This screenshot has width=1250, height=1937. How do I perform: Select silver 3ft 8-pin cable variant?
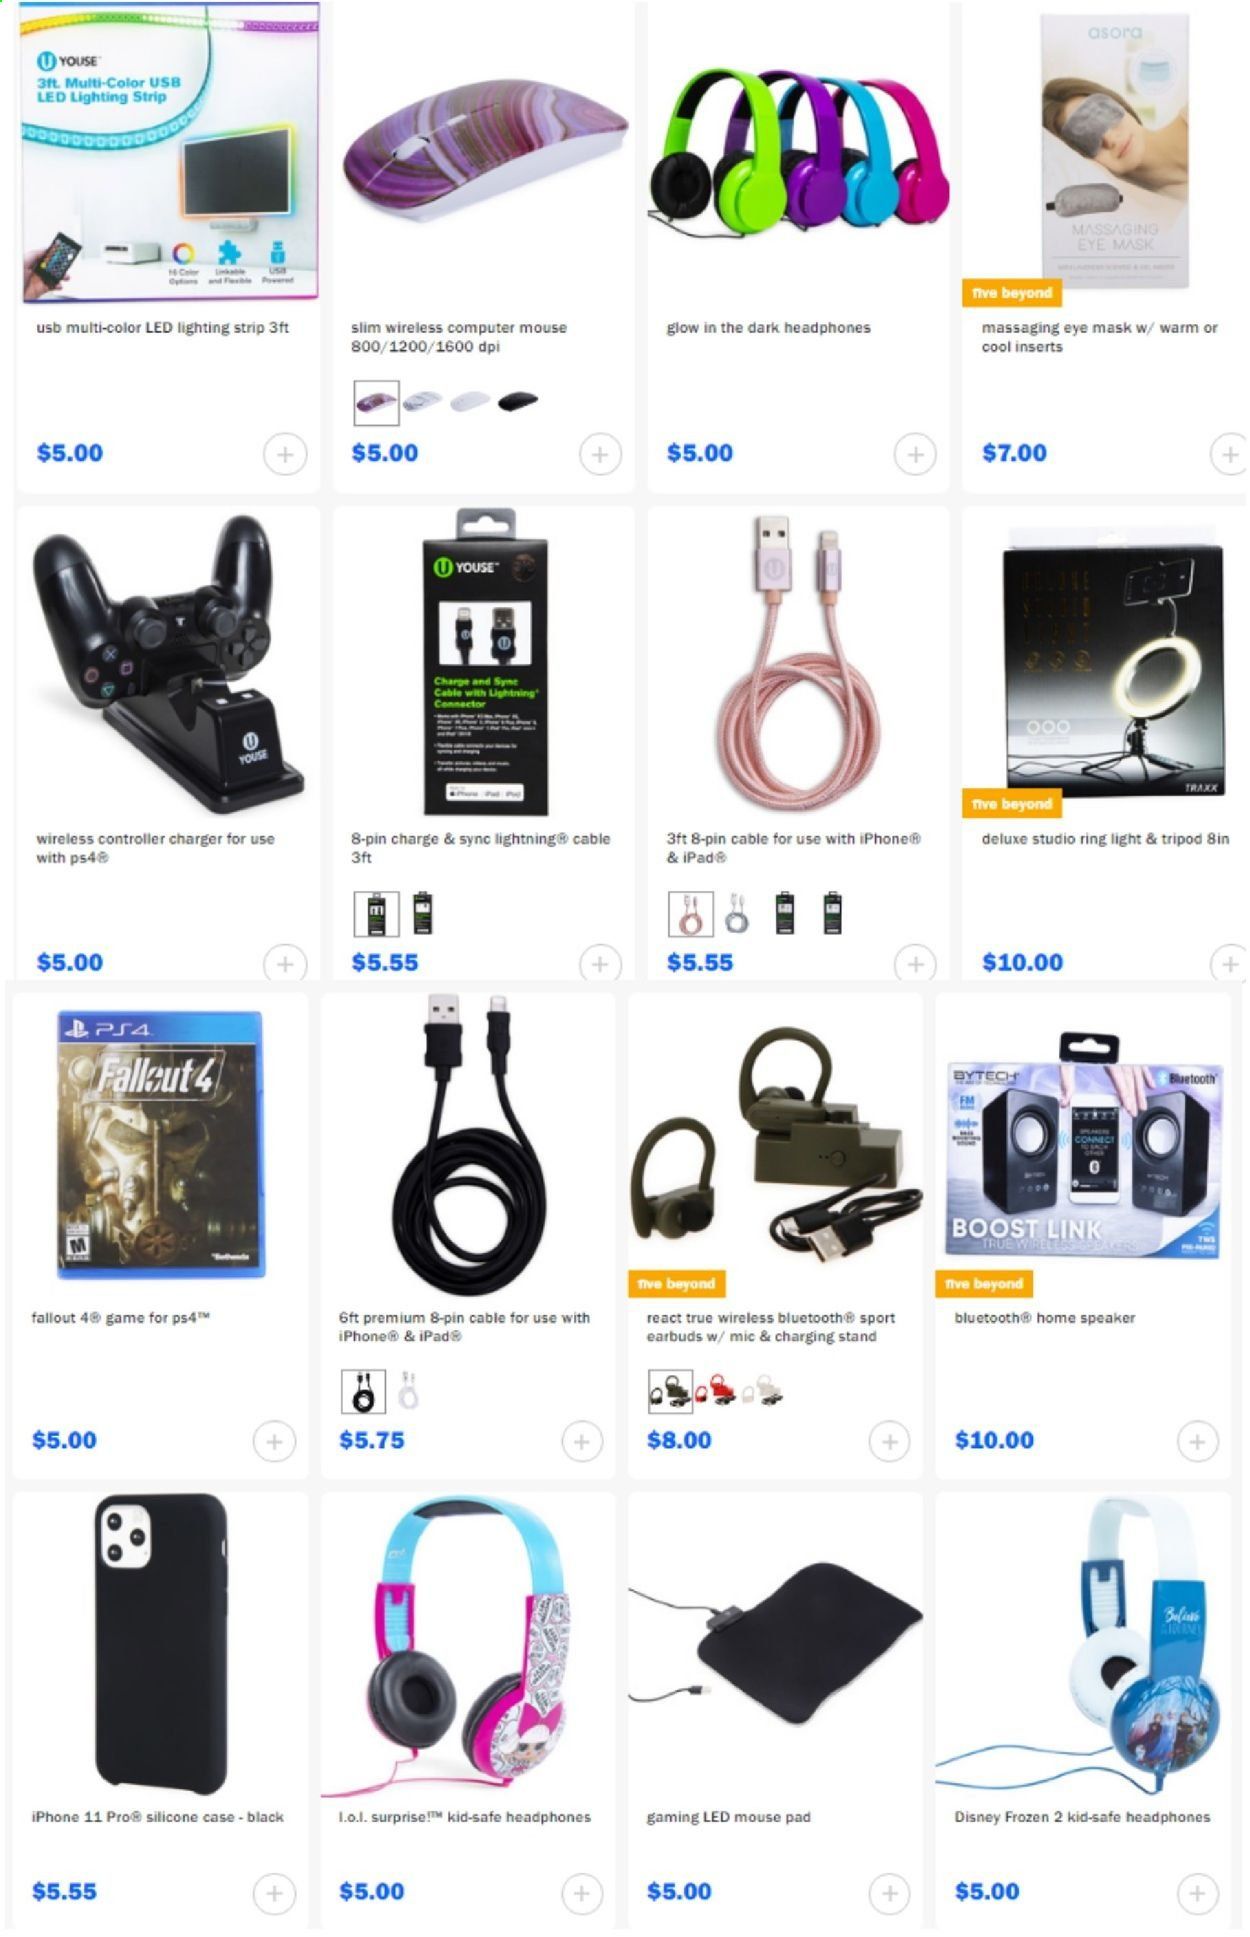[737, 913]
